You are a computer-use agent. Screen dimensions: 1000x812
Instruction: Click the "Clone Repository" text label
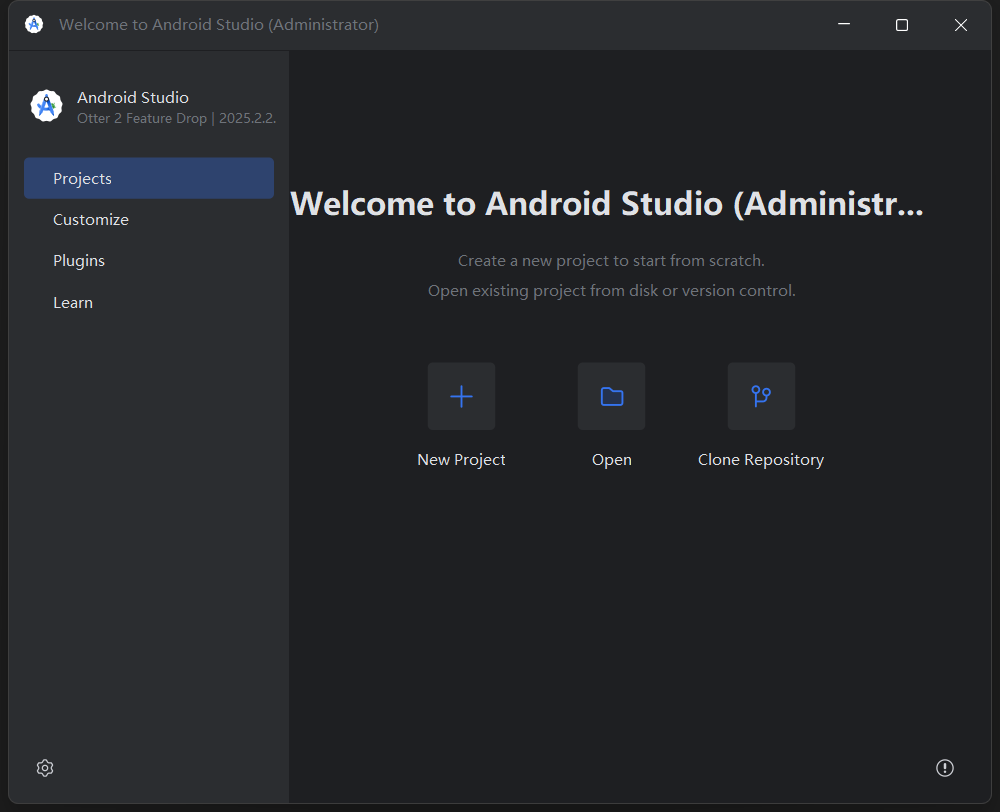pos(761,460)
